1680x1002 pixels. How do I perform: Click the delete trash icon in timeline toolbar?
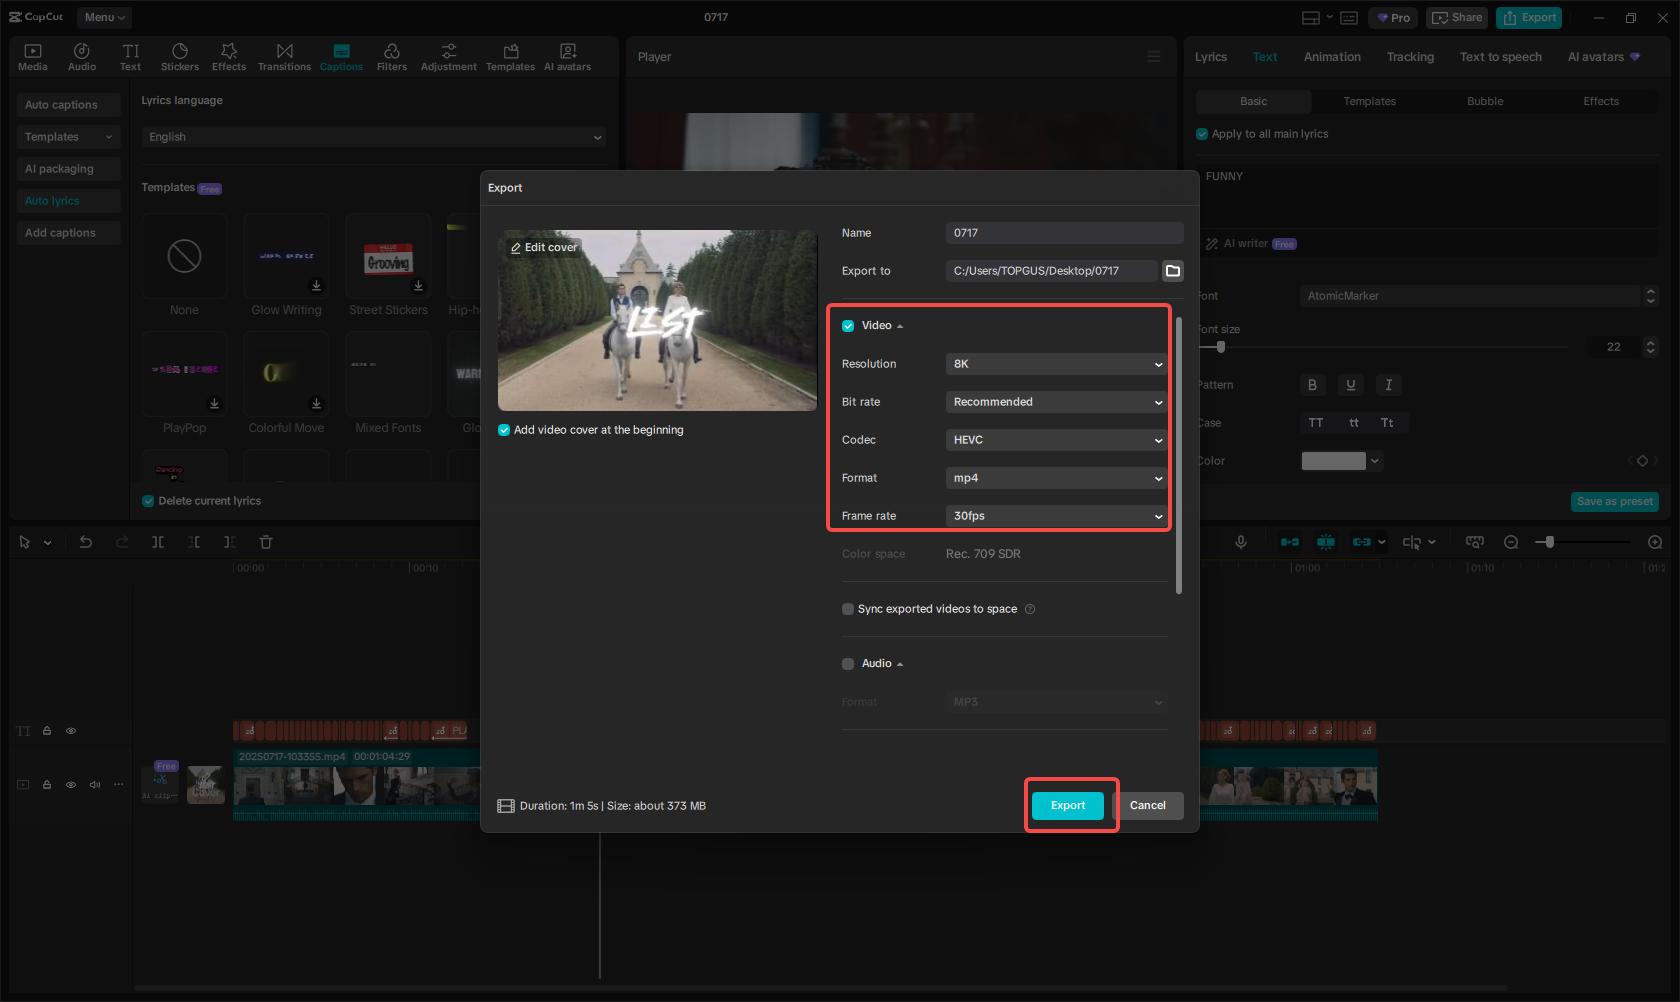click(x=266, y=542)
